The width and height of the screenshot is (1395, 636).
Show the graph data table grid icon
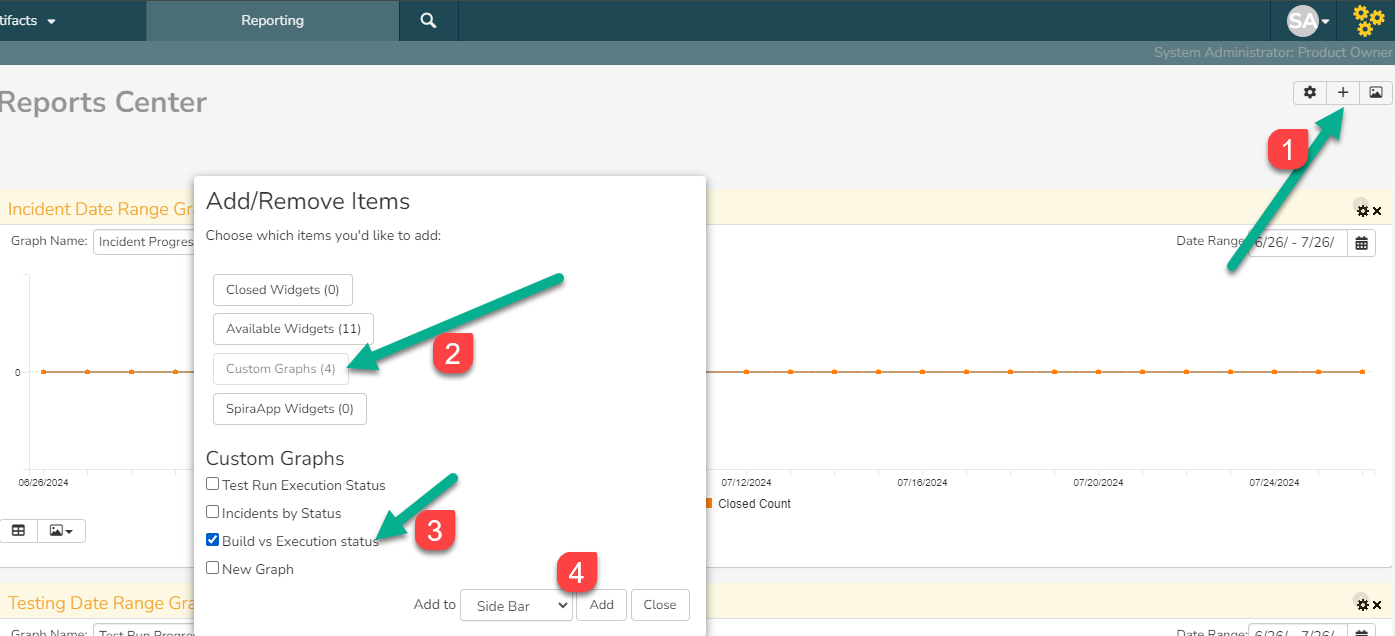click(x=18, y=530)
